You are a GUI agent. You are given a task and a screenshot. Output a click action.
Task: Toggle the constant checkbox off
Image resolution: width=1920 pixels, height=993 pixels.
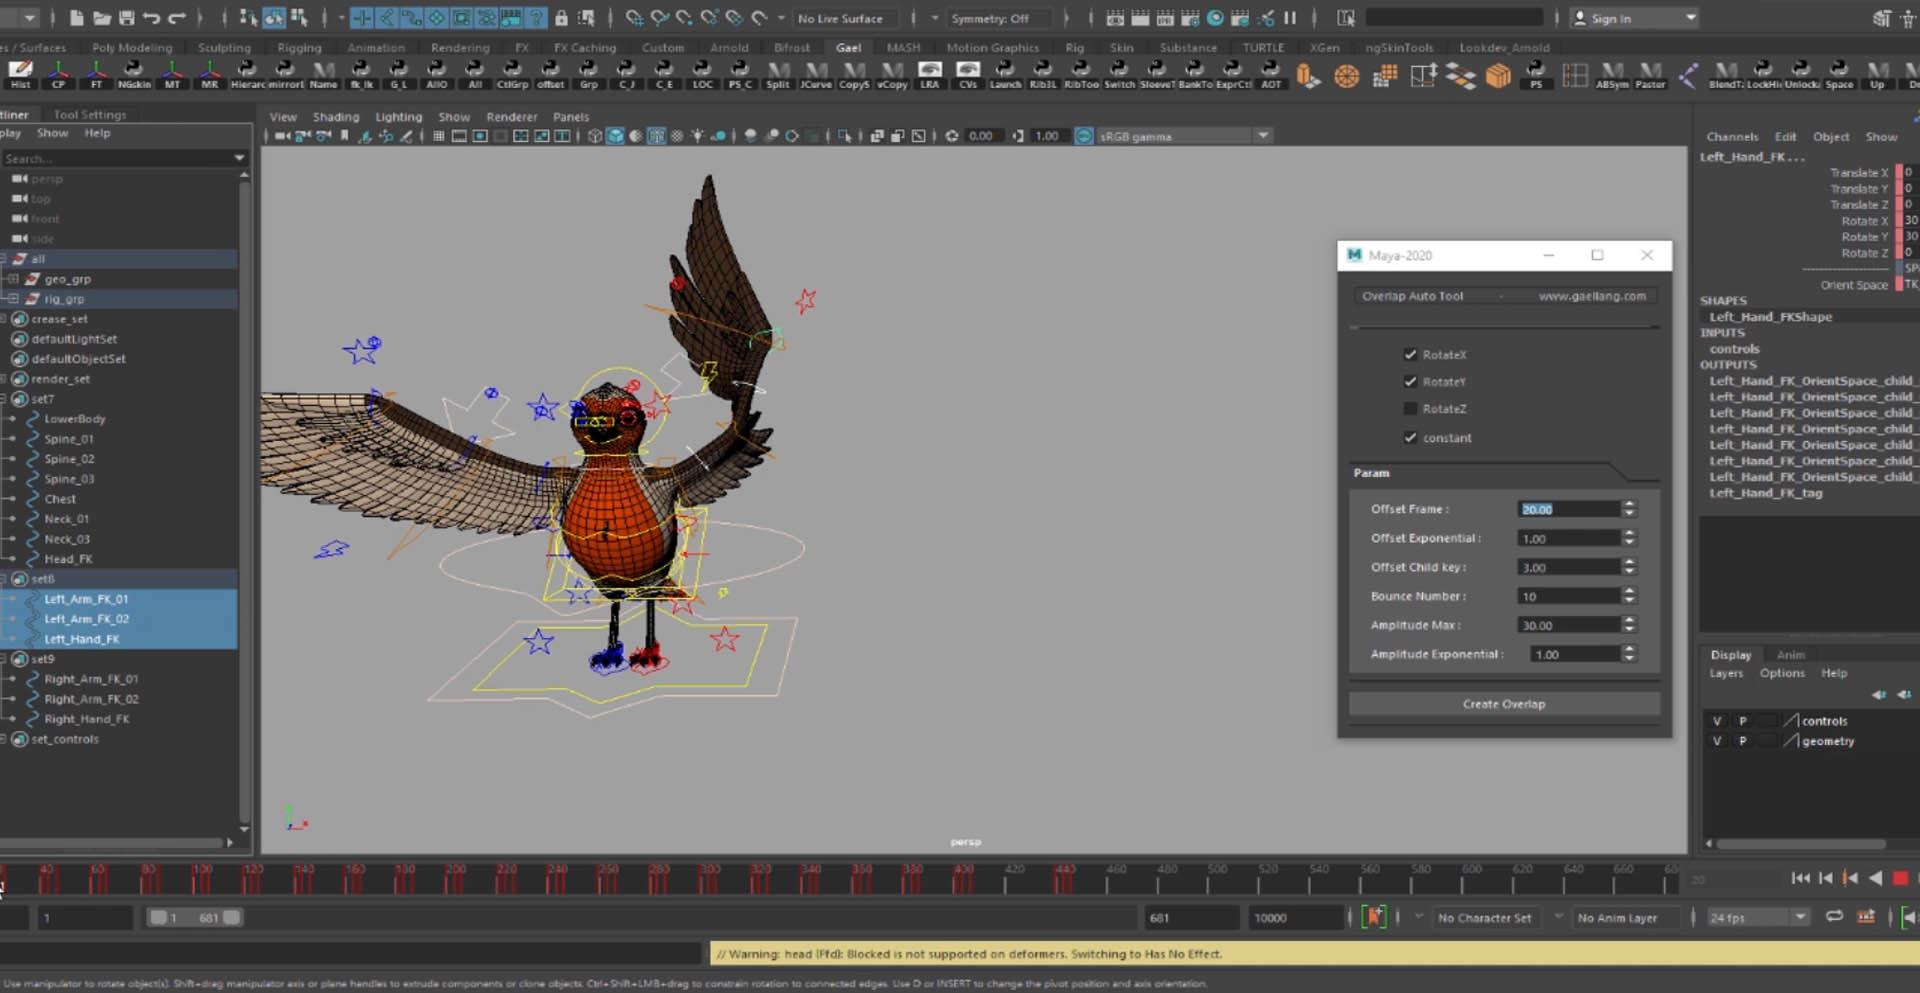[1410, 438]
